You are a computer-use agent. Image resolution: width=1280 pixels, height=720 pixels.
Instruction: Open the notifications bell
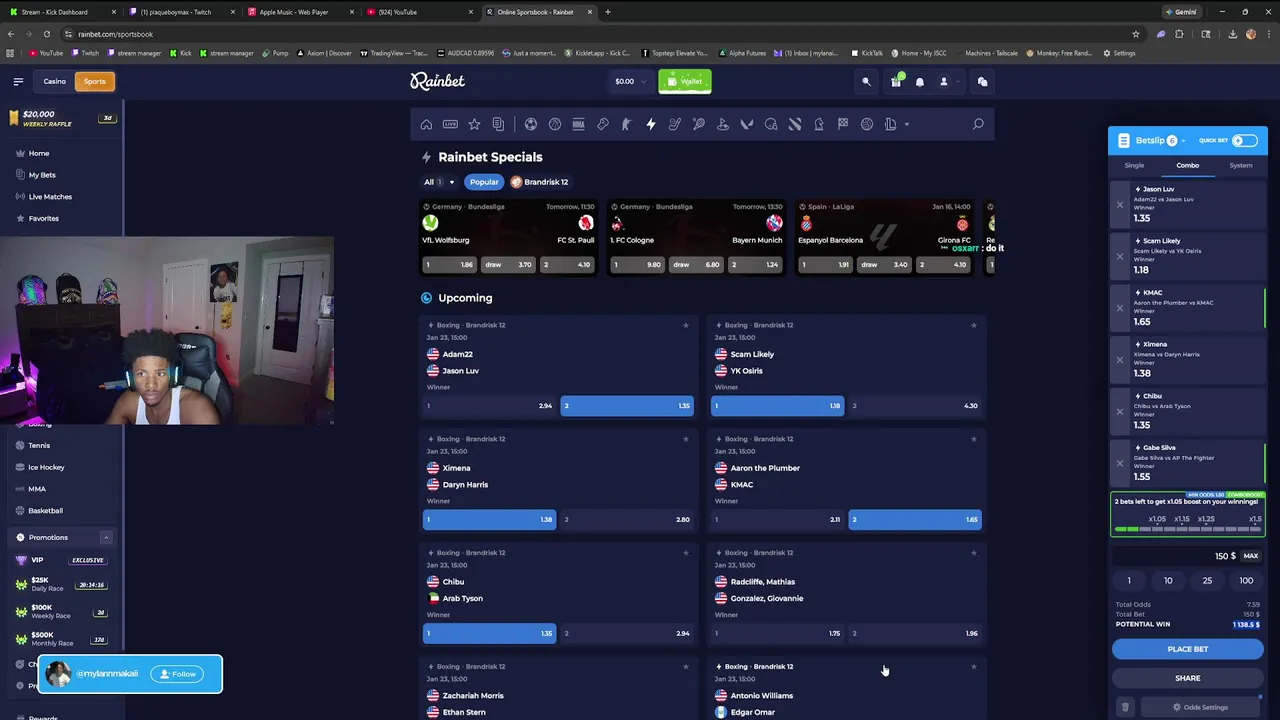(x=920, y=82)
